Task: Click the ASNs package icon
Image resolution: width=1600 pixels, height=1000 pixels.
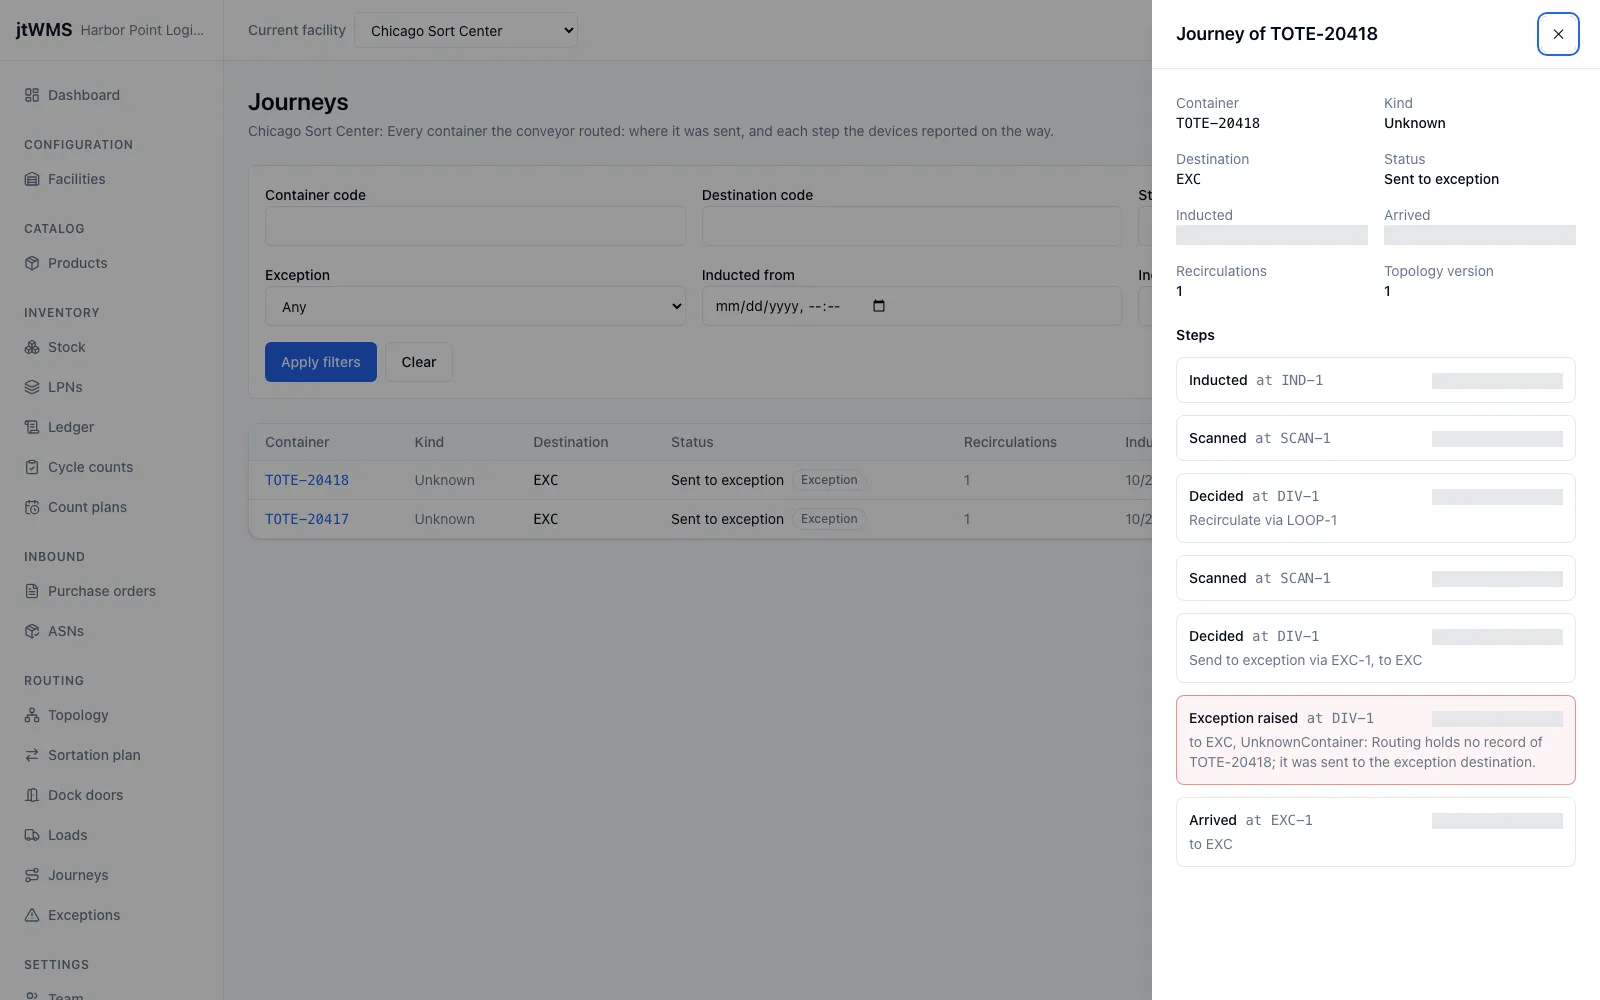Action: (x=32, y=631)
